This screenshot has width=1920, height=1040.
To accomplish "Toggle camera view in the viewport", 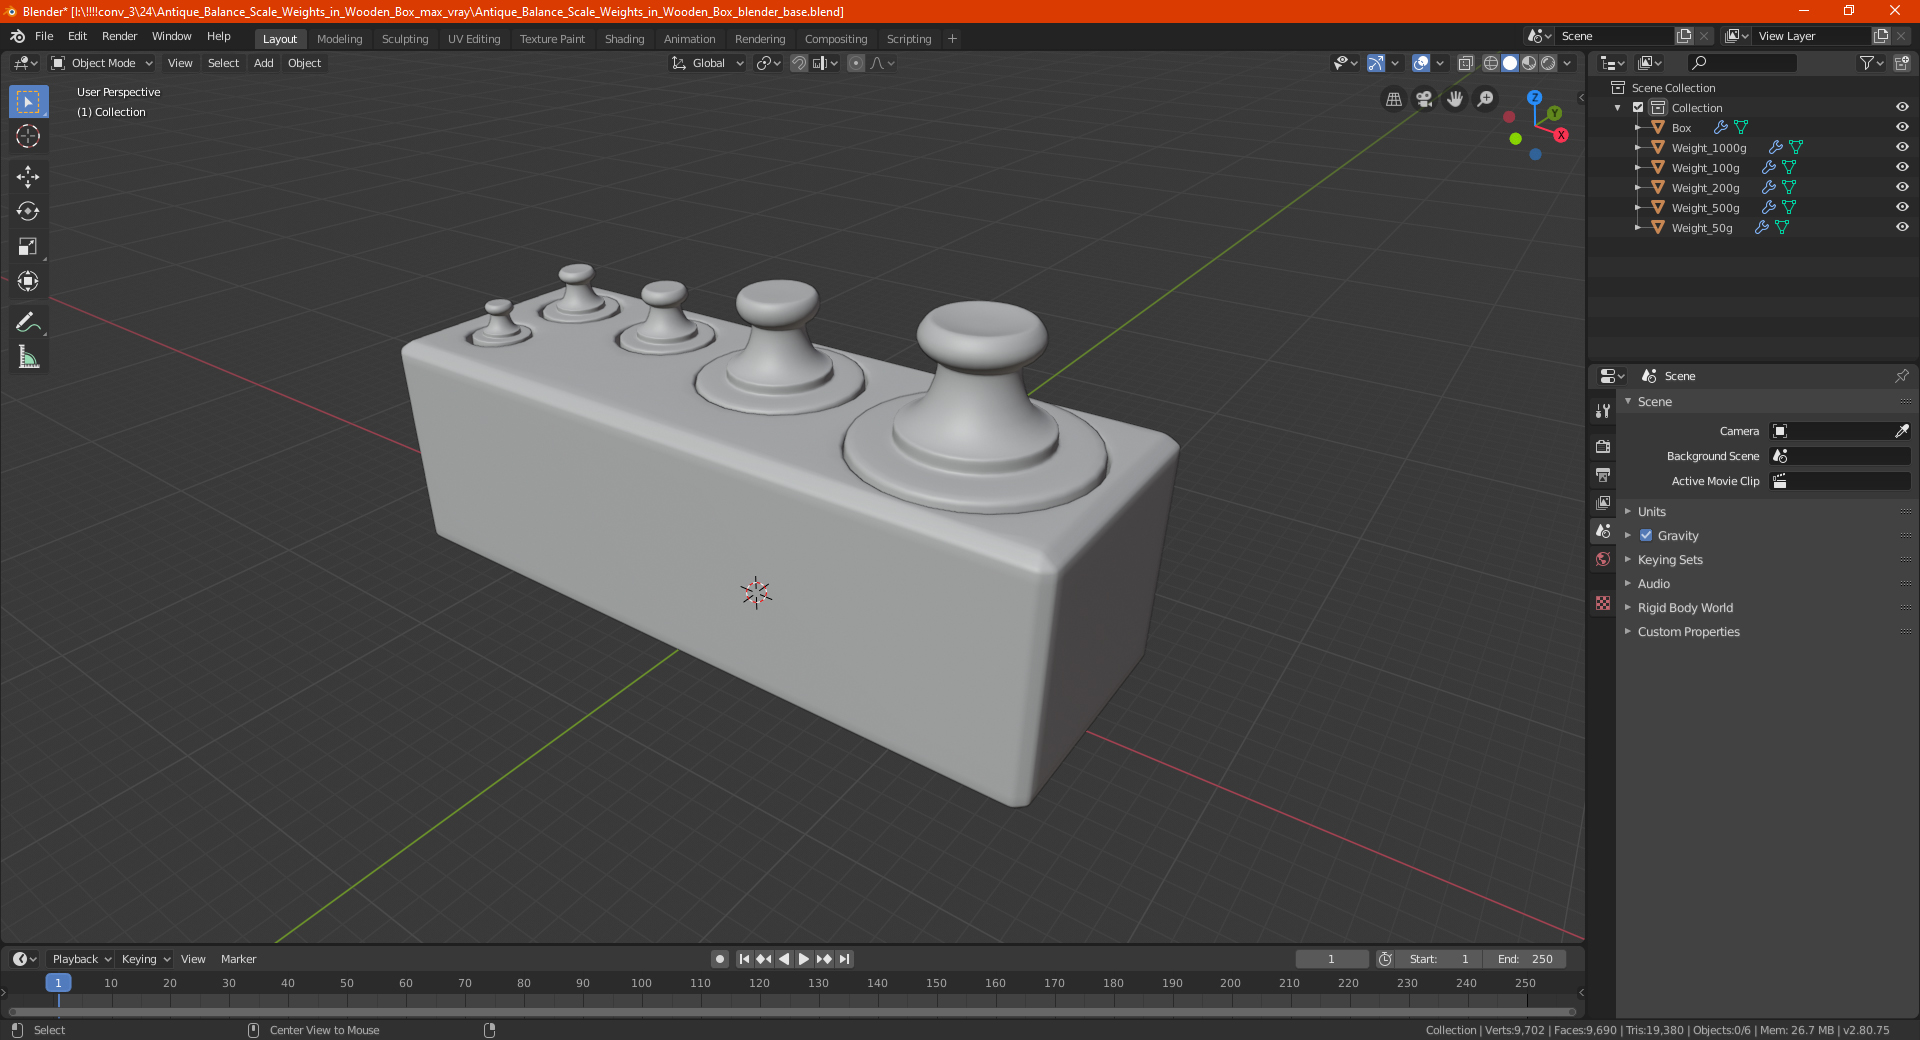I will point(1424,99).
